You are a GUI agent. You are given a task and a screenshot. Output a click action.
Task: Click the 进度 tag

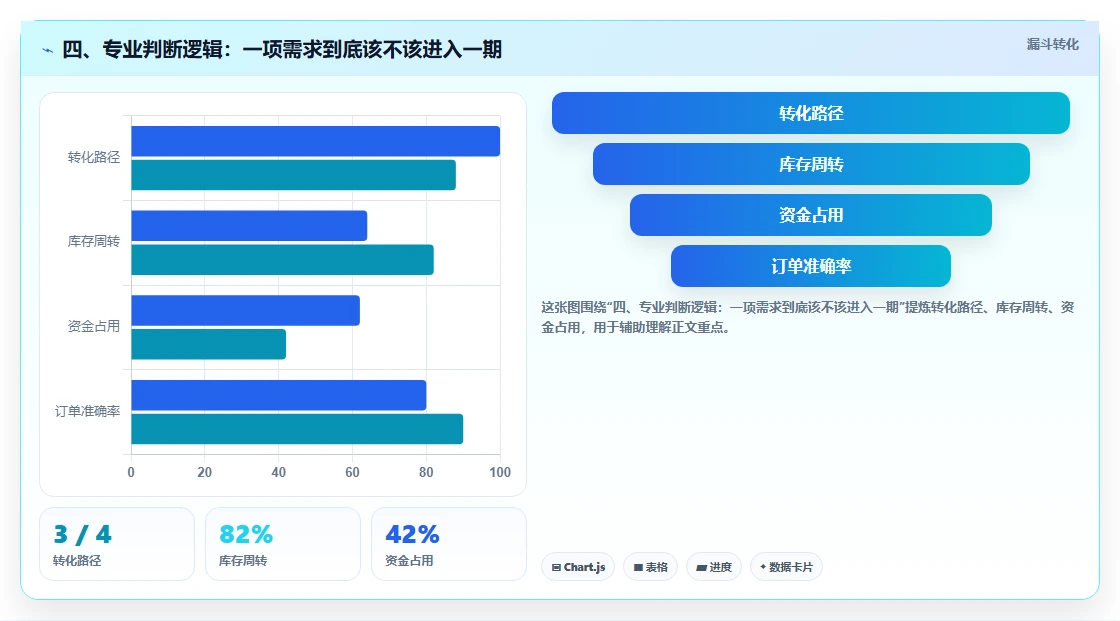pos(714,567)
